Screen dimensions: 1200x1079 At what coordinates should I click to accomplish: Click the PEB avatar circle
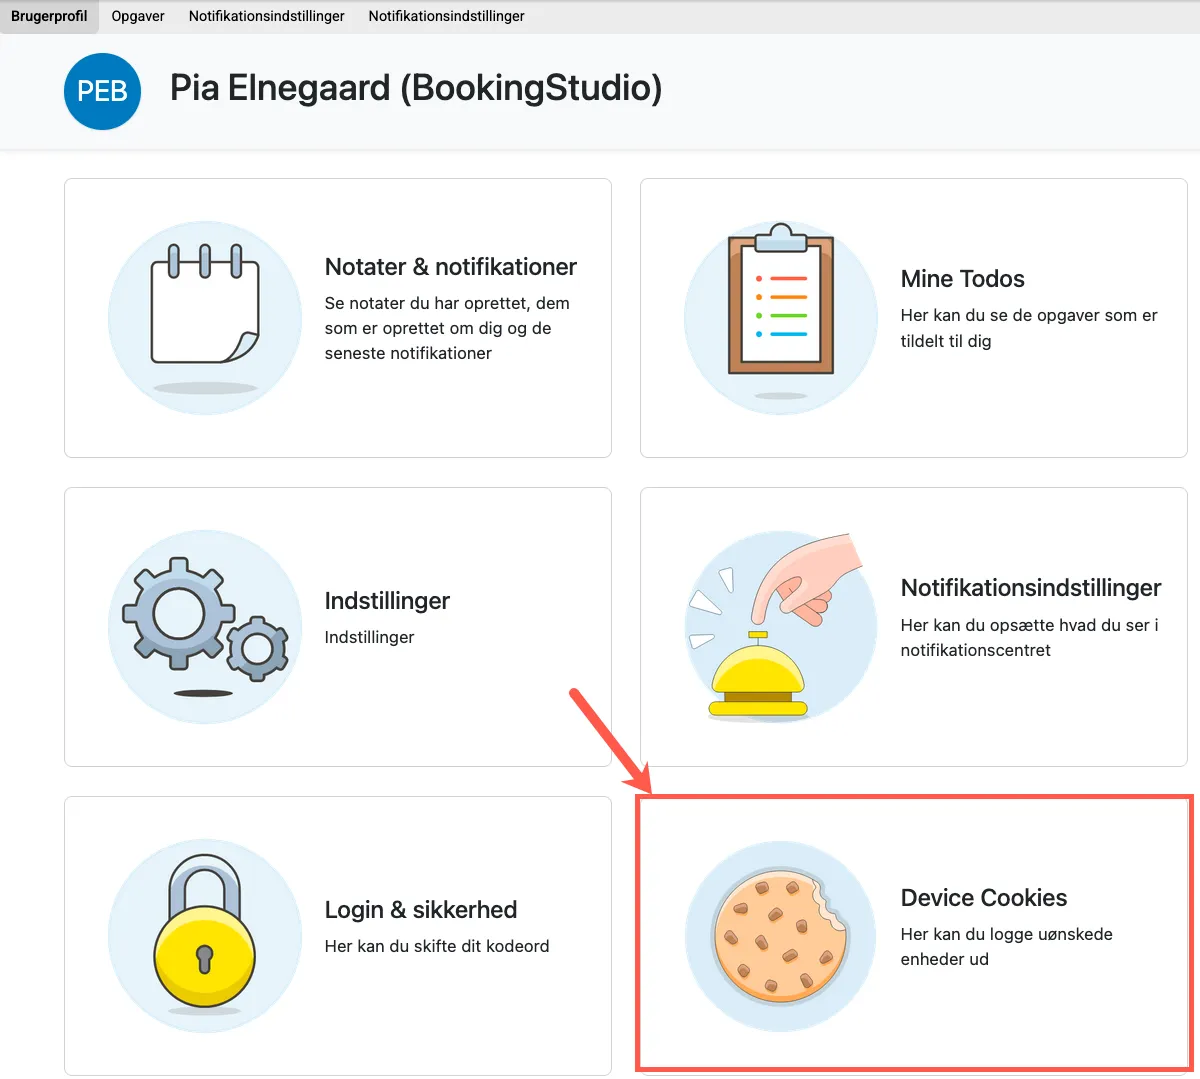[x=102, y=91]
